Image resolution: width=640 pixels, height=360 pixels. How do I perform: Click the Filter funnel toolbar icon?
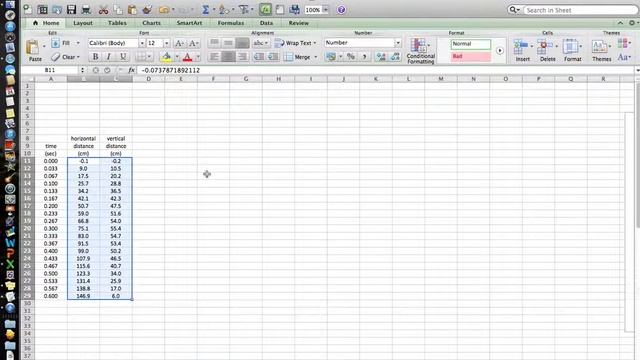point(244,9)
